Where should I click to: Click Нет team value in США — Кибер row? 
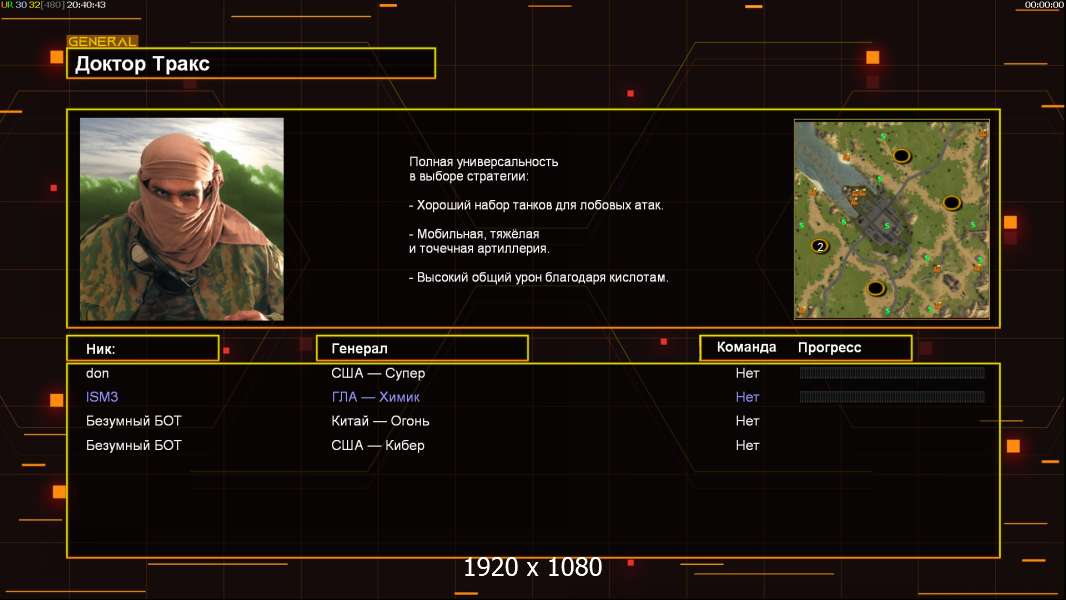(747, 445)
